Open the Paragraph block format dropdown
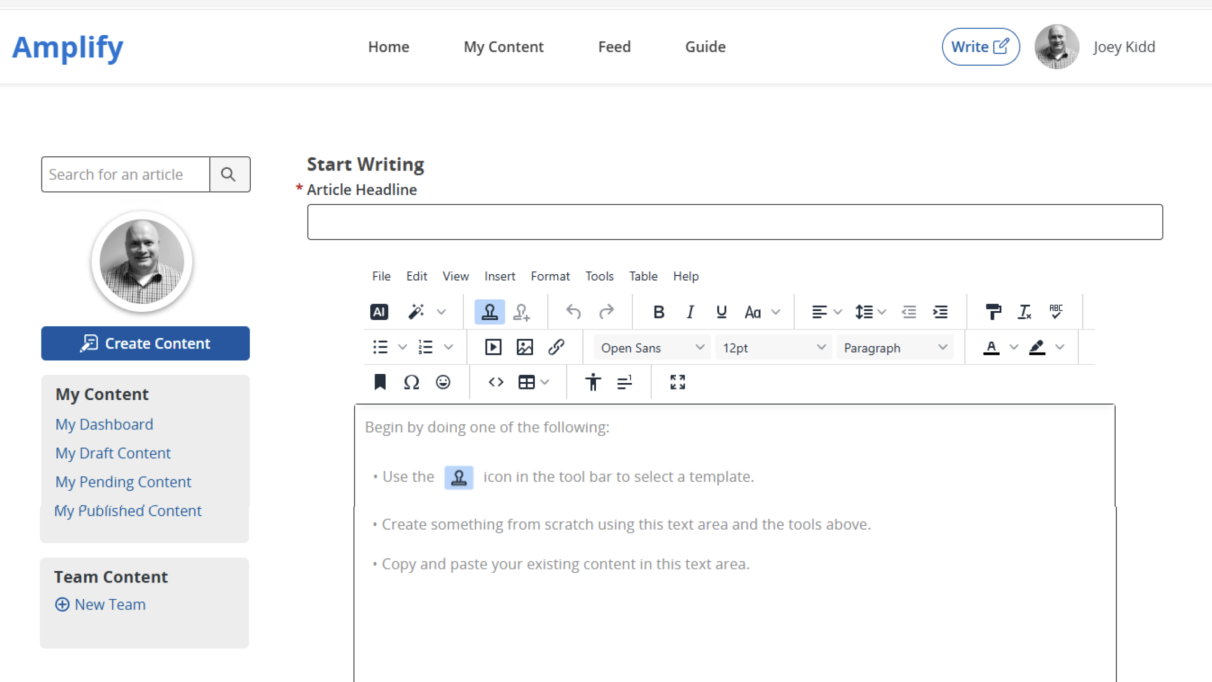1212x682 pixels. click(x=895, y=348)
